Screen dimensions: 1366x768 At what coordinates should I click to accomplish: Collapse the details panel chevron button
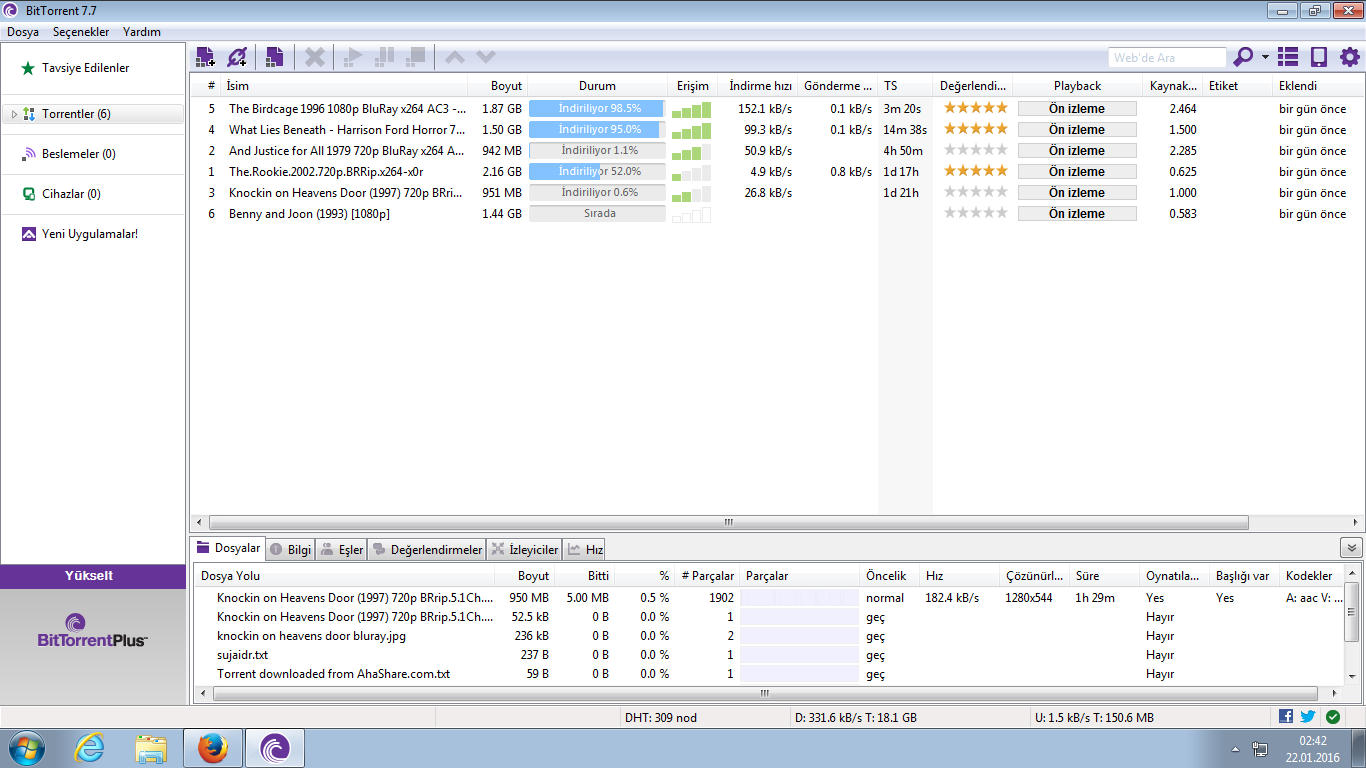pos(1351,548)
